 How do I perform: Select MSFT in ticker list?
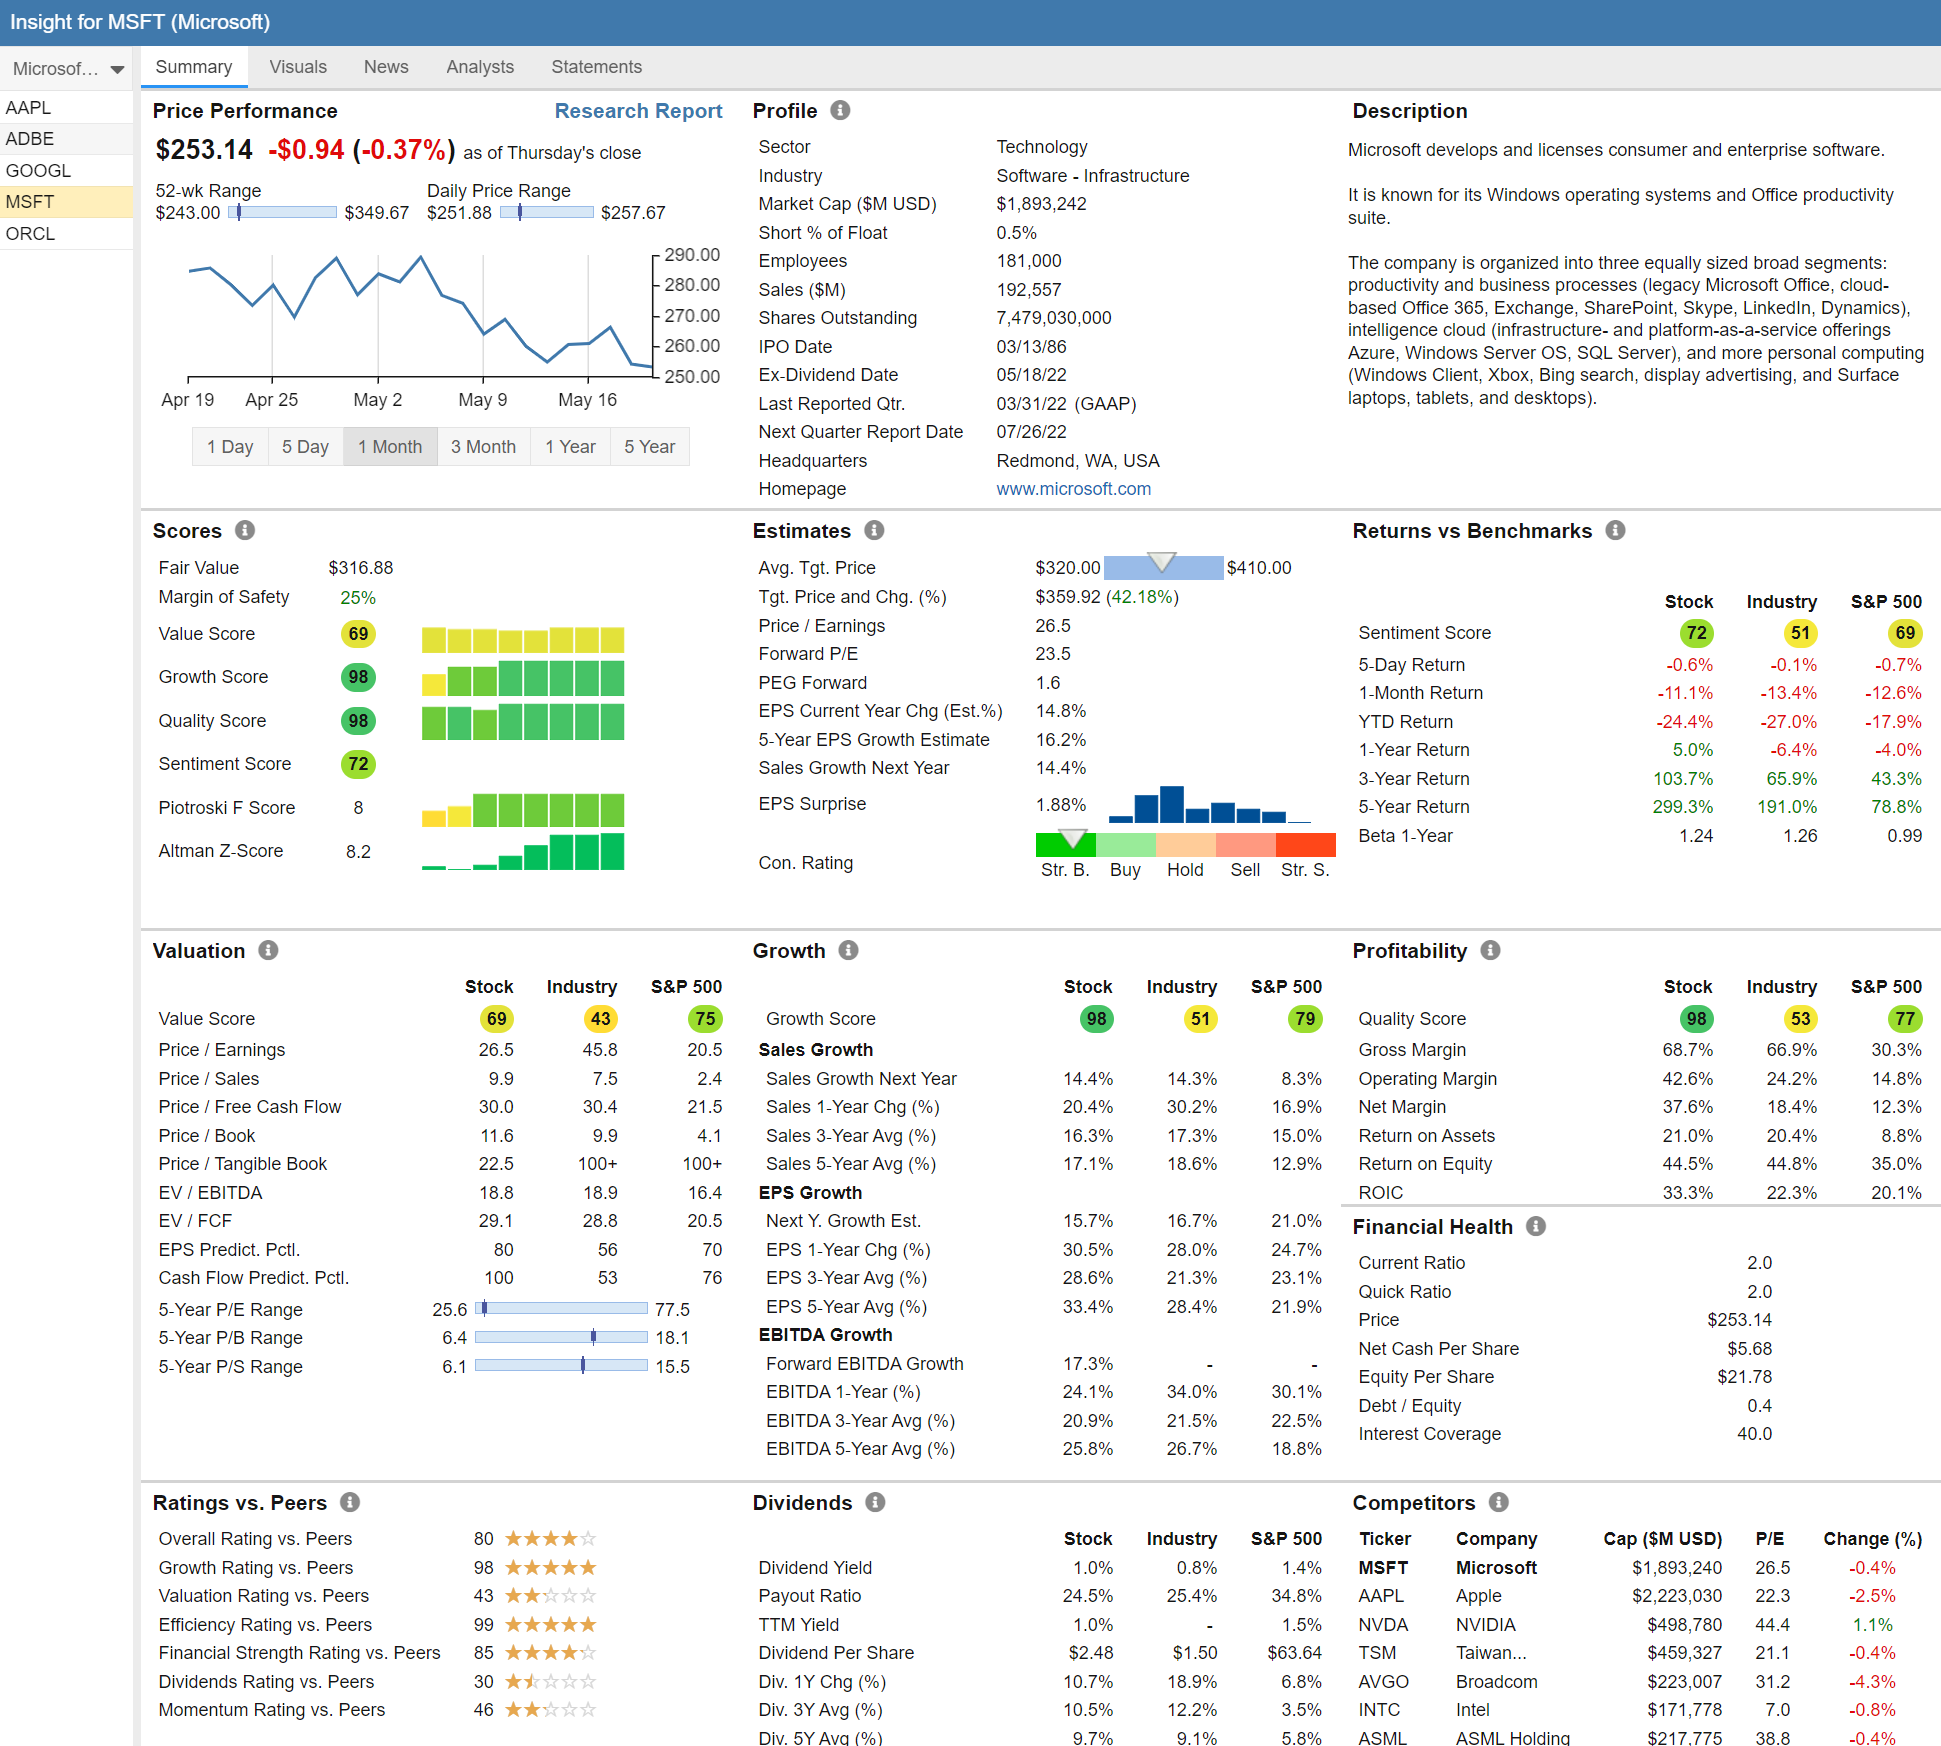[67, 202]
